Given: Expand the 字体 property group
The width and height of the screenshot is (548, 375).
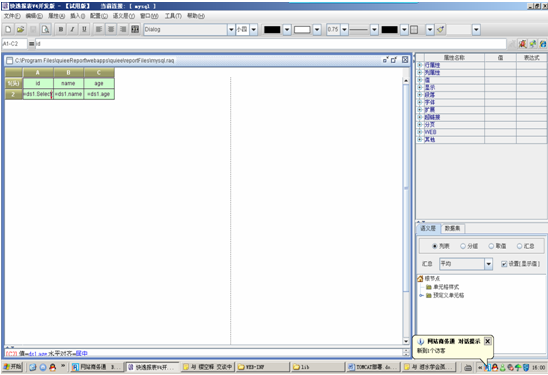Looking at the screenshot, I should (x=420, y=102).
